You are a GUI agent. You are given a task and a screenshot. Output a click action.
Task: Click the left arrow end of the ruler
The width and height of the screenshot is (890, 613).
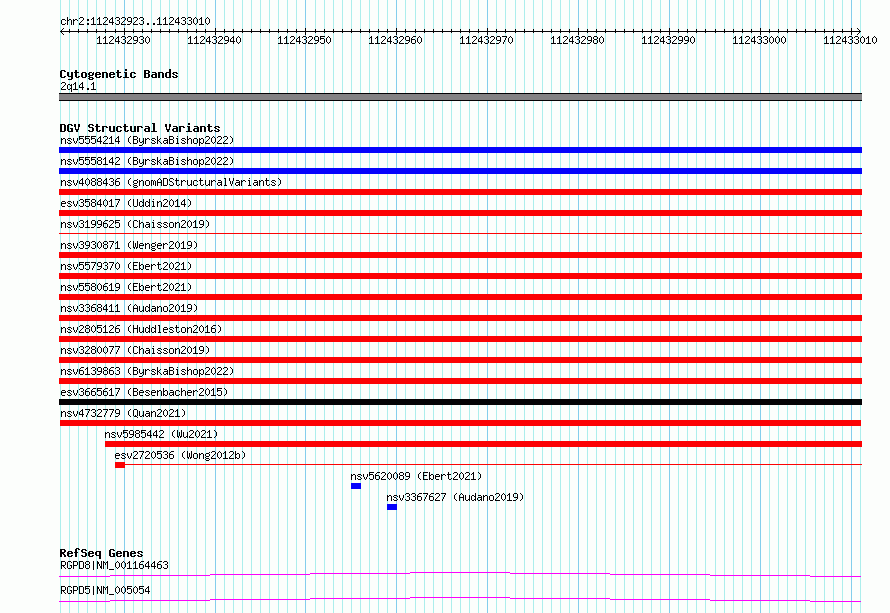pos(62,31)
